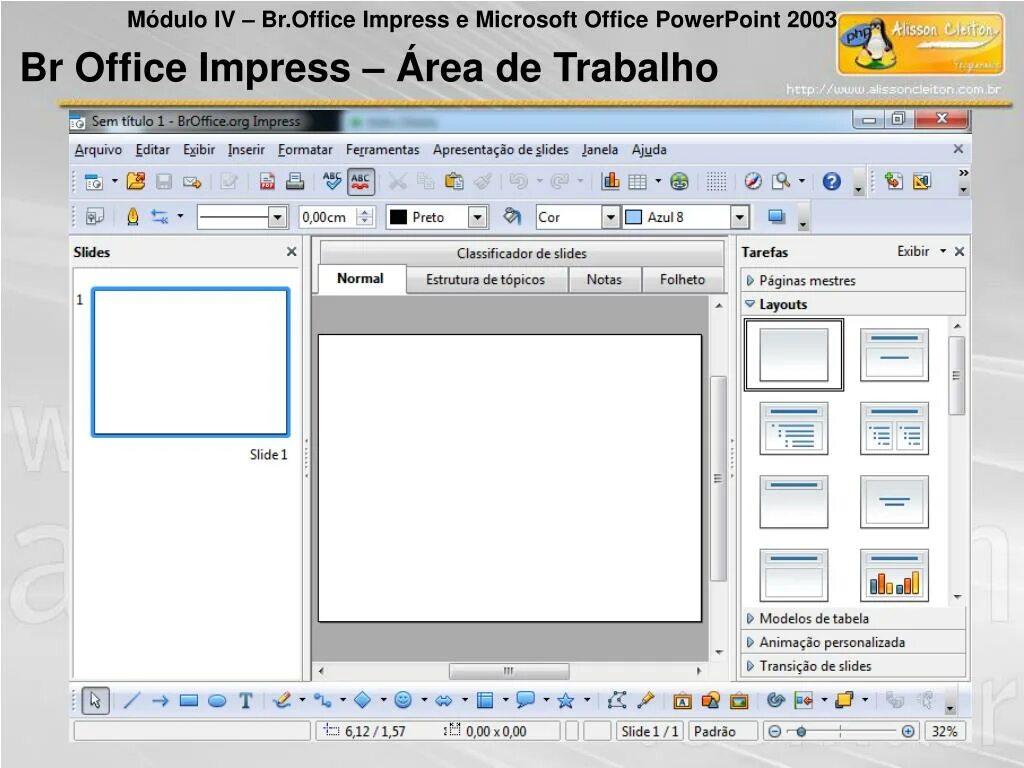
Task: Select the Callouts speech bubble tool
Action: click(525, 700)
